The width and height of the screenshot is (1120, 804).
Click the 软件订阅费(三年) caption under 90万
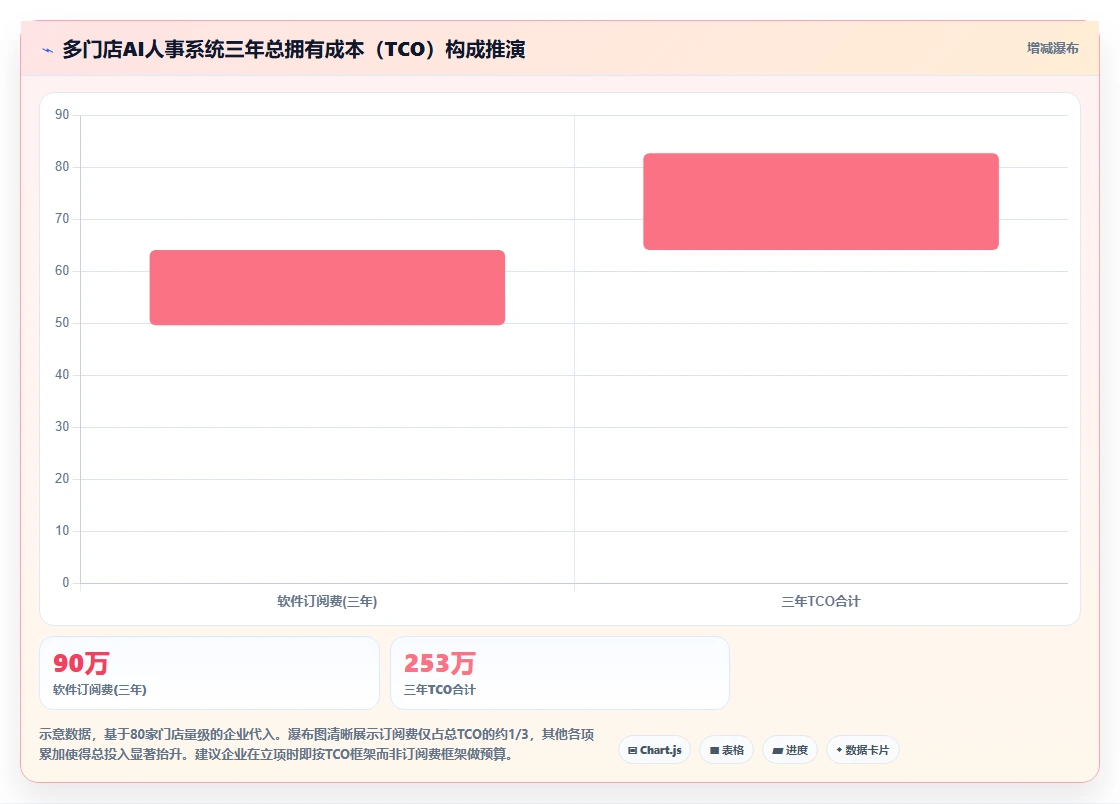[100, 690]
